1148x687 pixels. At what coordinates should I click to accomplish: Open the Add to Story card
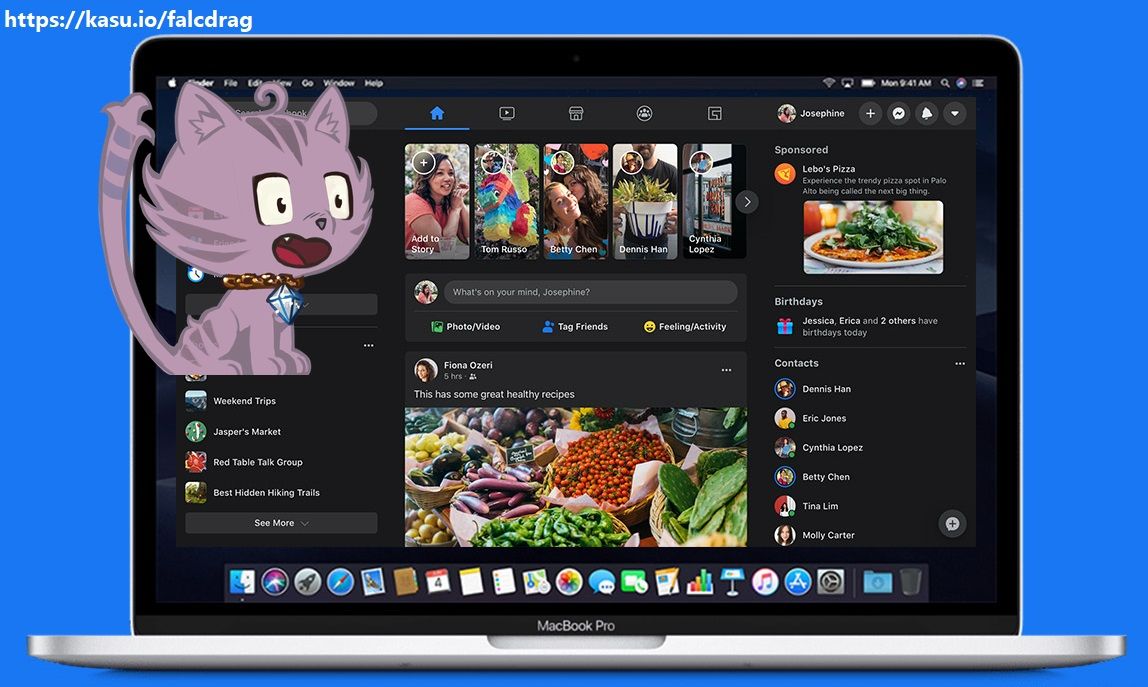[437, 201]
